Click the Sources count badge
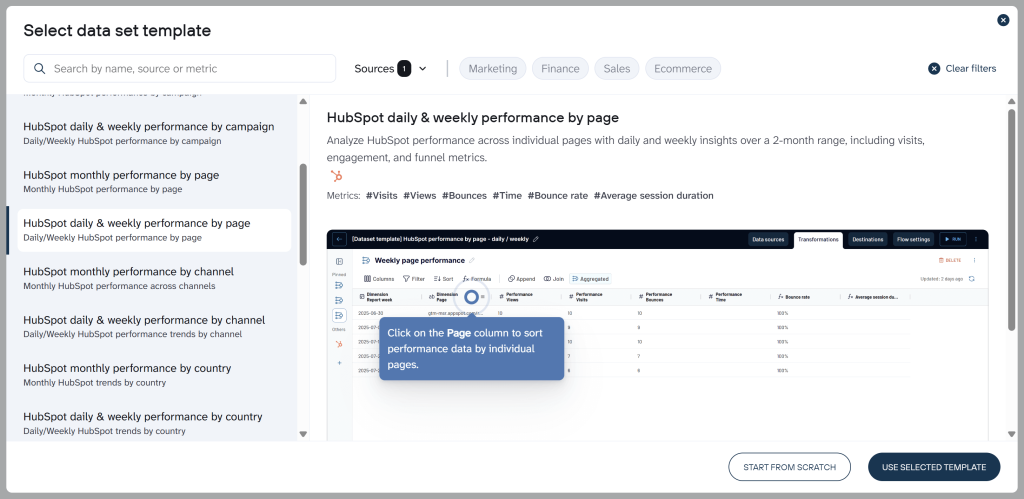 [404, 69]
